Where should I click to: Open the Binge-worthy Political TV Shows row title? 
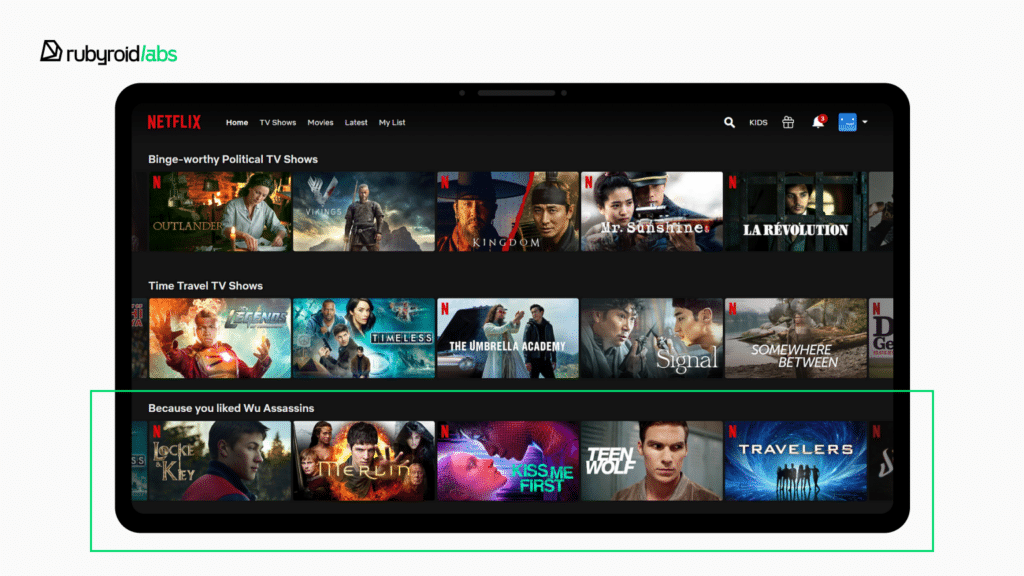pyautogui.click(x=233, y=159)
